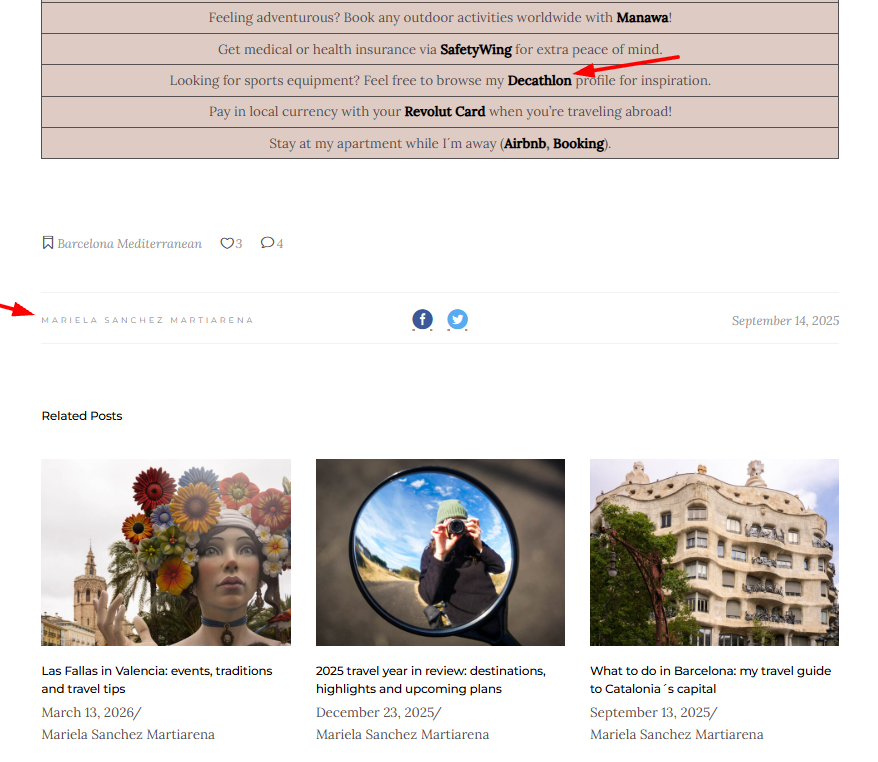Click author under 2025 travel year post
Image resolution: width=878 pixels, height=762 pixels.
(x=402, y=735)
